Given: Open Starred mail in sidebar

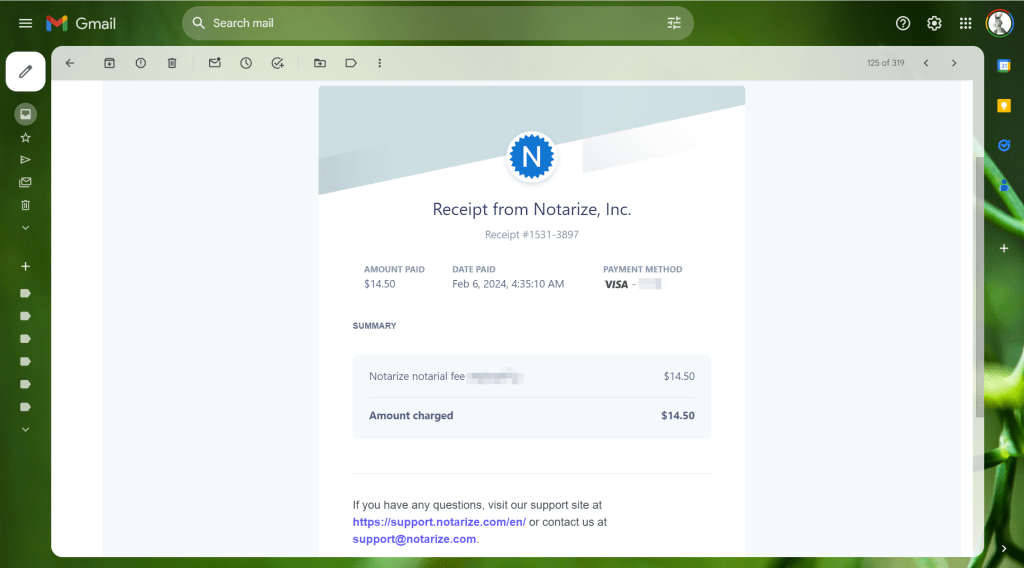Looking at the screenshot, I should click(25, 138).
